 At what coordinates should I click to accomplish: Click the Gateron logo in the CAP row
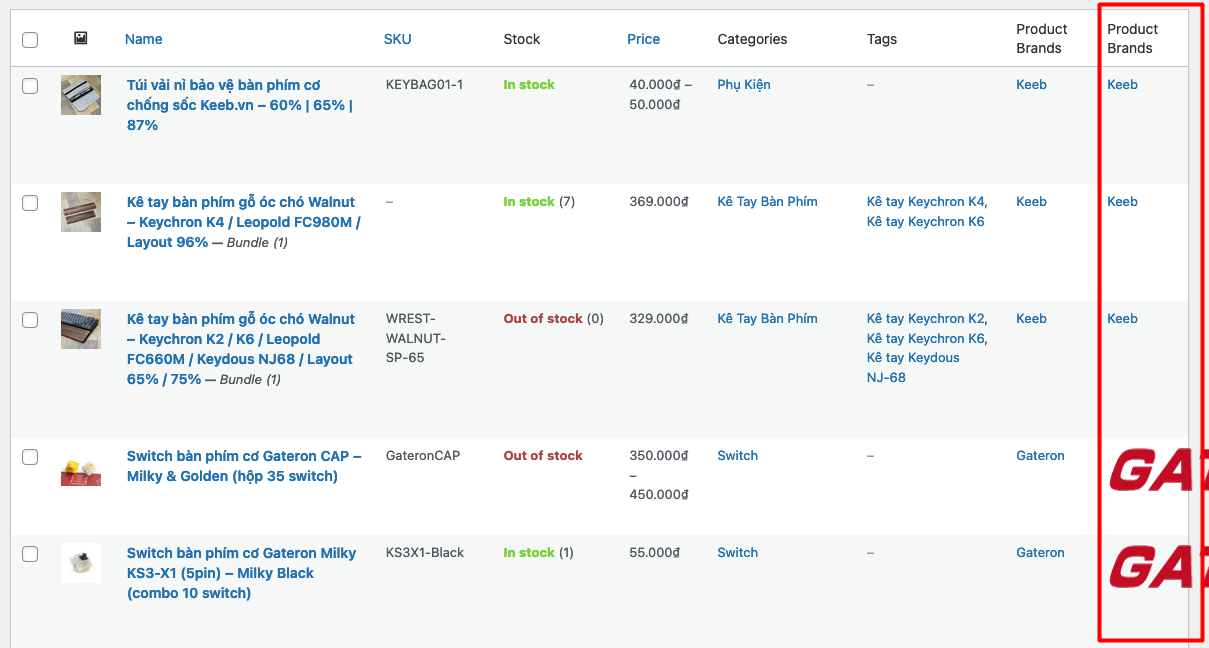[x=1153, y=471]
